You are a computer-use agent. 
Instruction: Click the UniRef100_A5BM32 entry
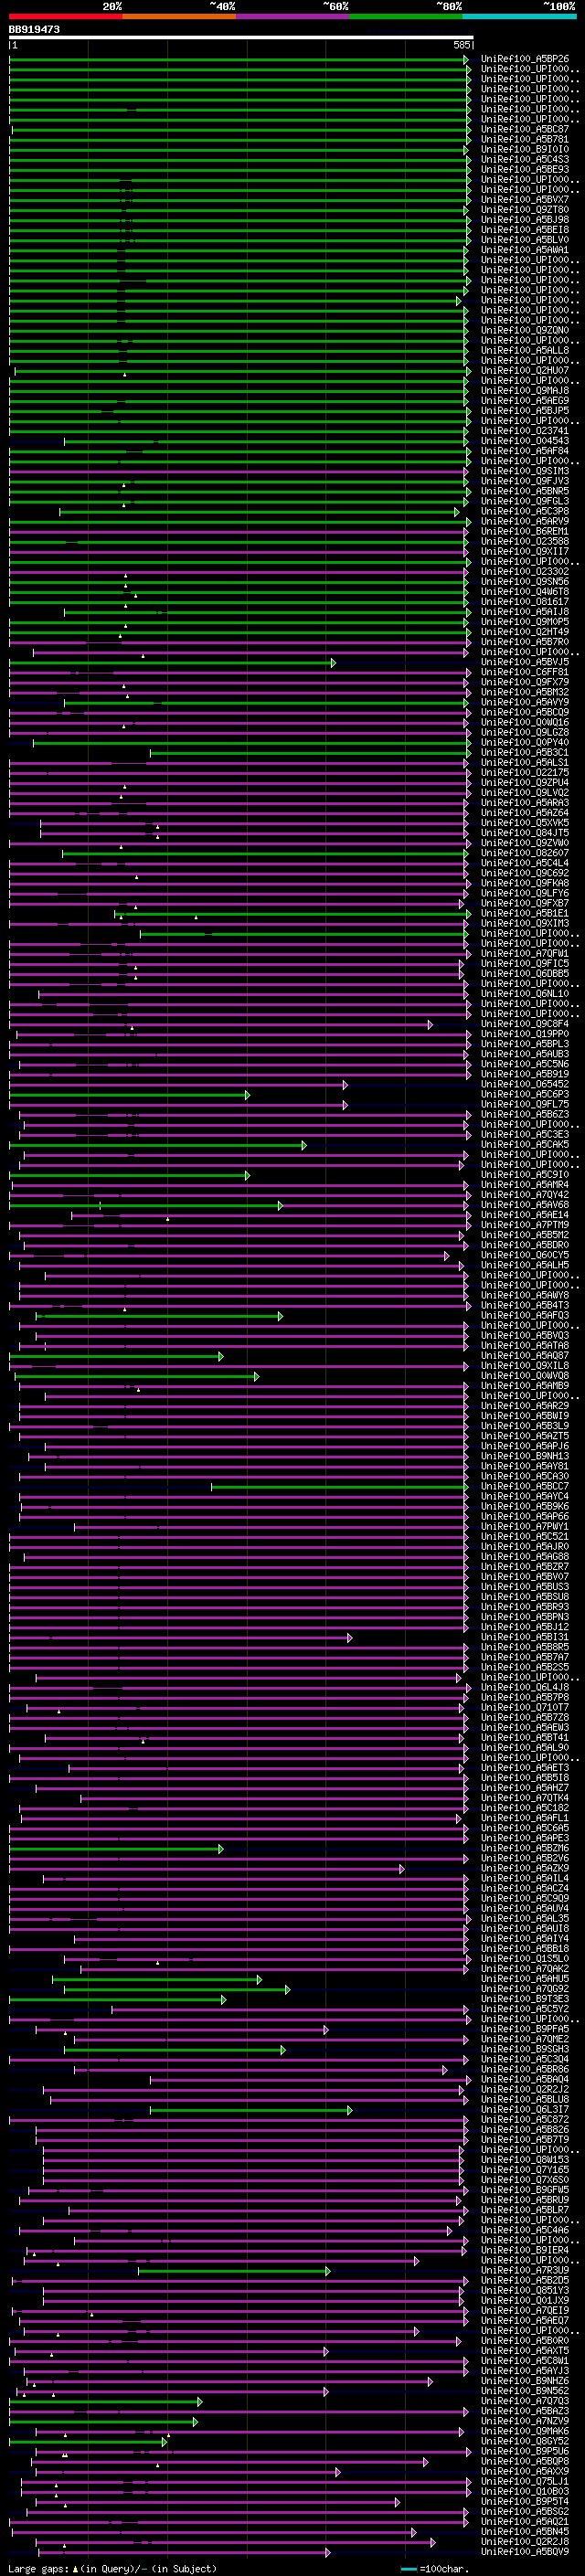[x=524, y=692]
